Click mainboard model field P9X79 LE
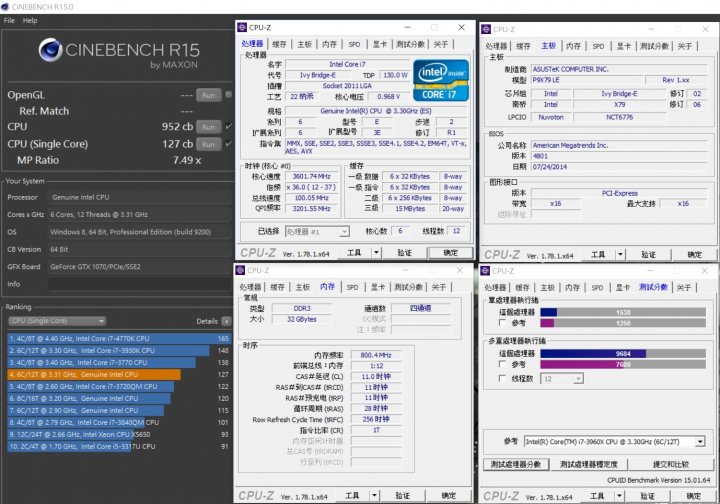Image resolution: width=720 pixels, height=504 pixels. point(586,80)
